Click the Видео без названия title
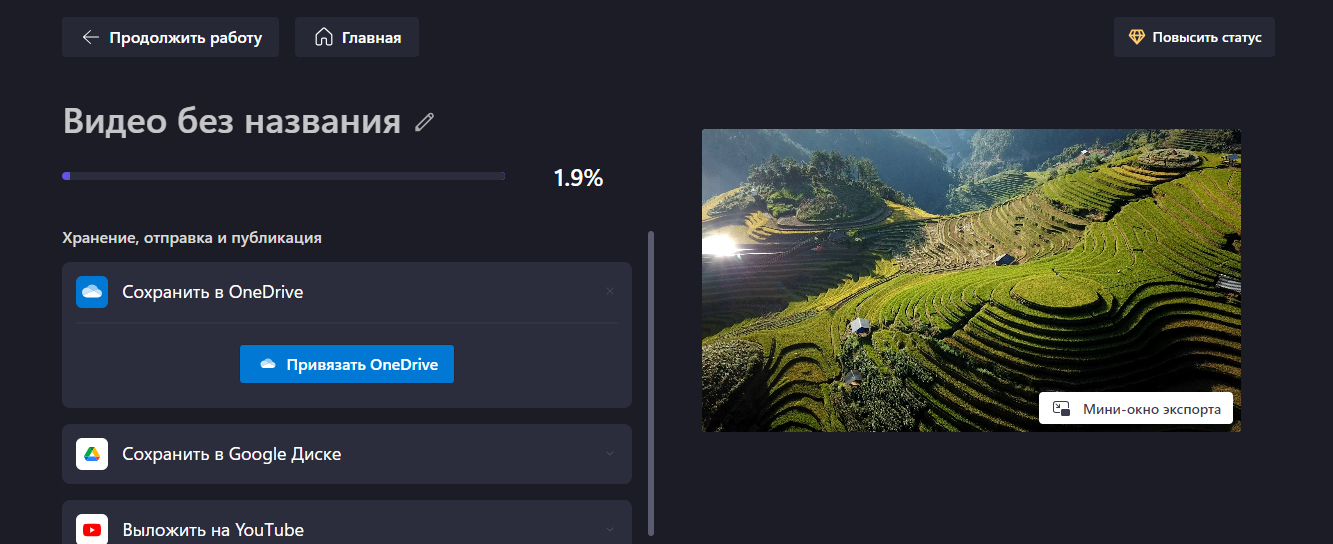1333x544 pixels. pos(232,122)
